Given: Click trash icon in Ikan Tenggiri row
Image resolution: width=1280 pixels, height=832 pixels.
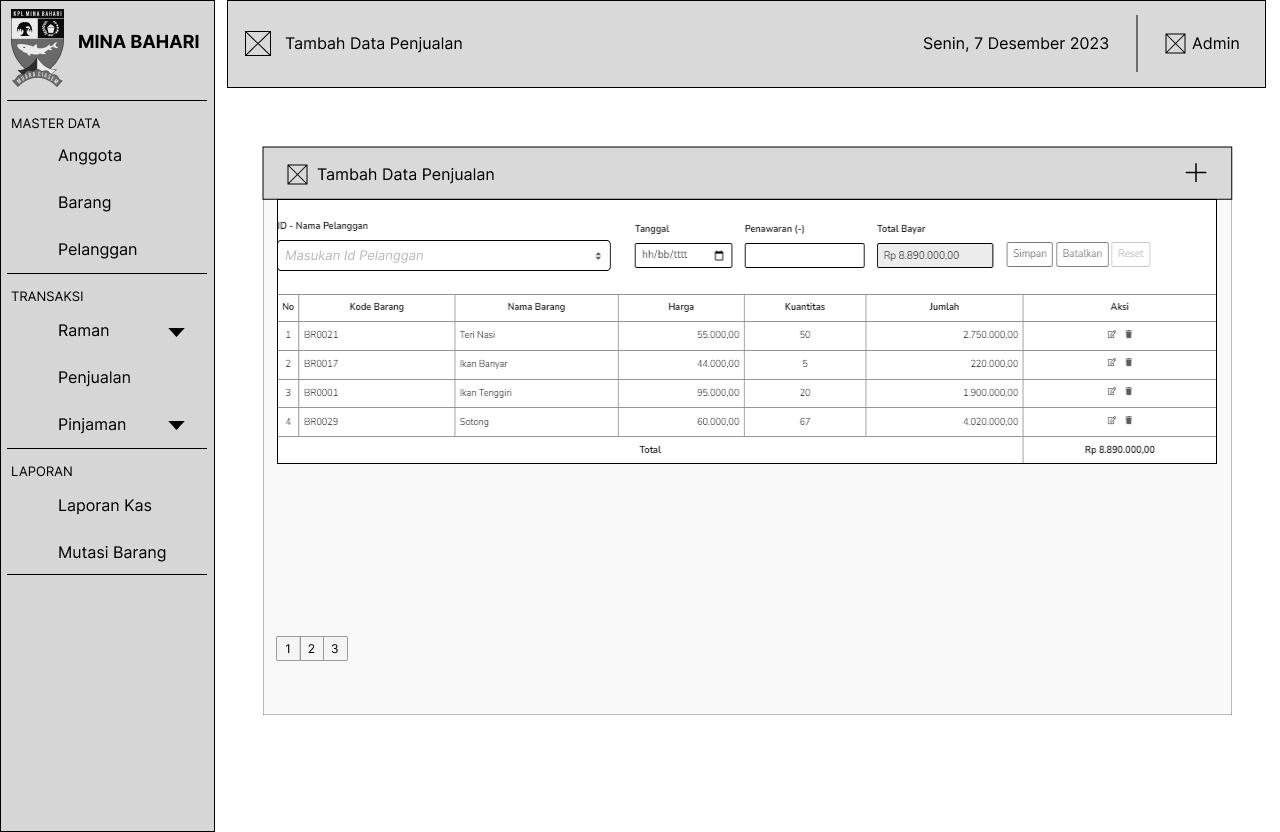Looking at the screenshot, I should click(x=1129, y=392).
